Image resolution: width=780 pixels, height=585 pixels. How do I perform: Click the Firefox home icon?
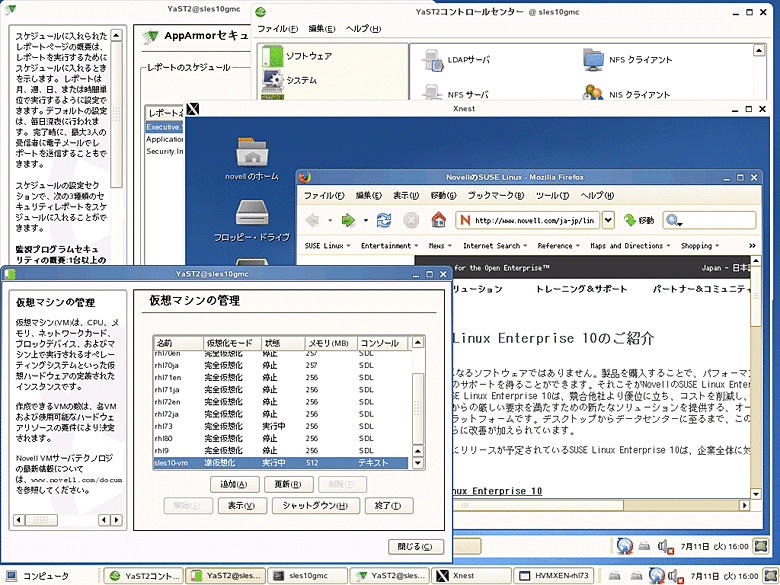point(438,220)
